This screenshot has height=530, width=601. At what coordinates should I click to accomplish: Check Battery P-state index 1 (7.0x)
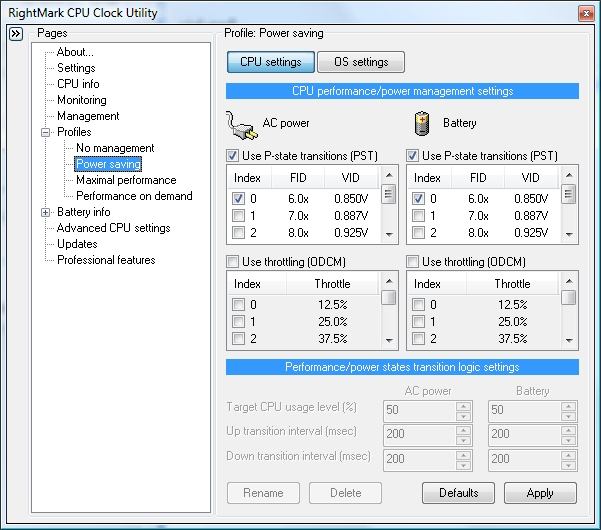(418, 215)
